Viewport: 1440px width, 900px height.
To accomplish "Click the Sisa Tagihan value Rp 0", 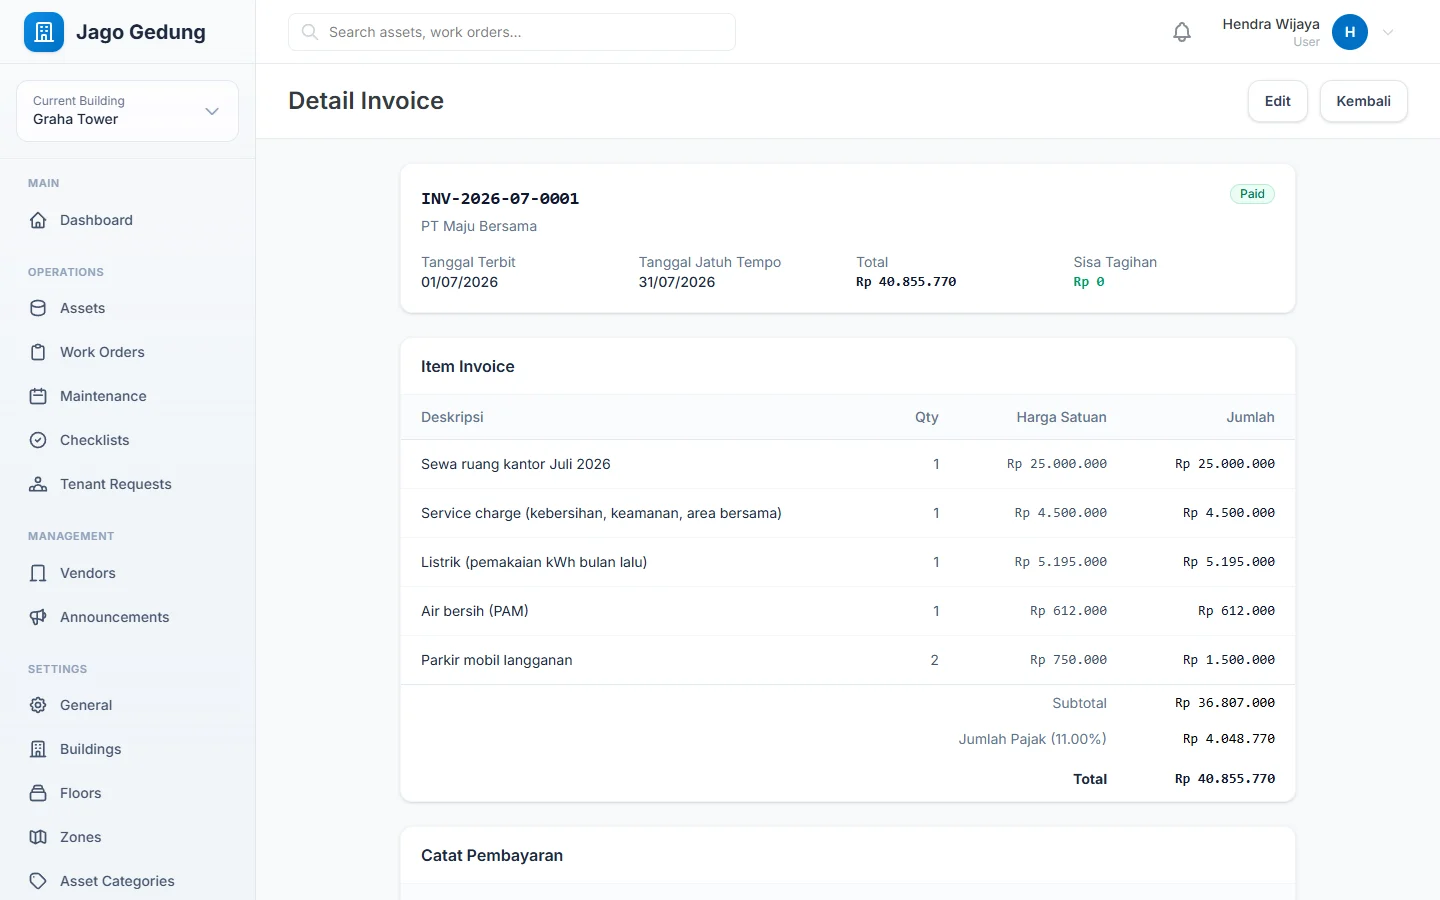I will (1089, 282).
